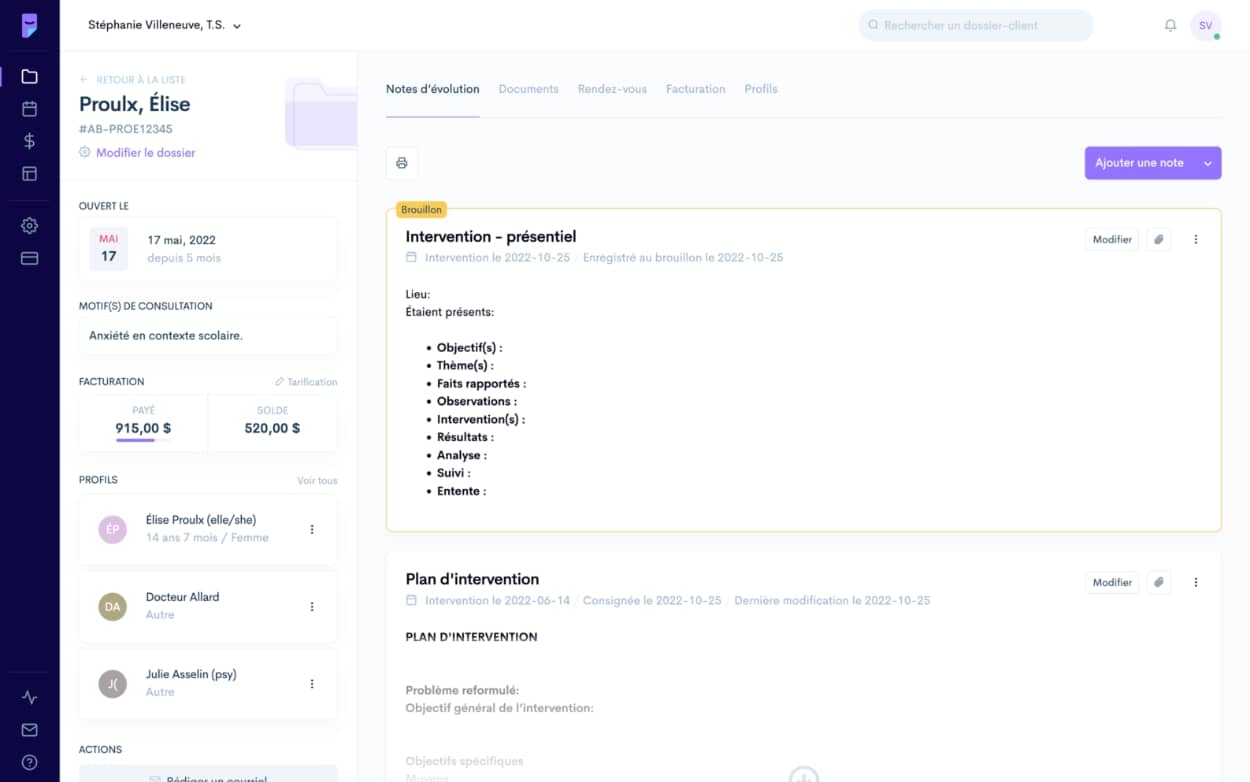1250x782 pixels.
Task: Open the client folders sidebar icon
Action: (29, 76)
